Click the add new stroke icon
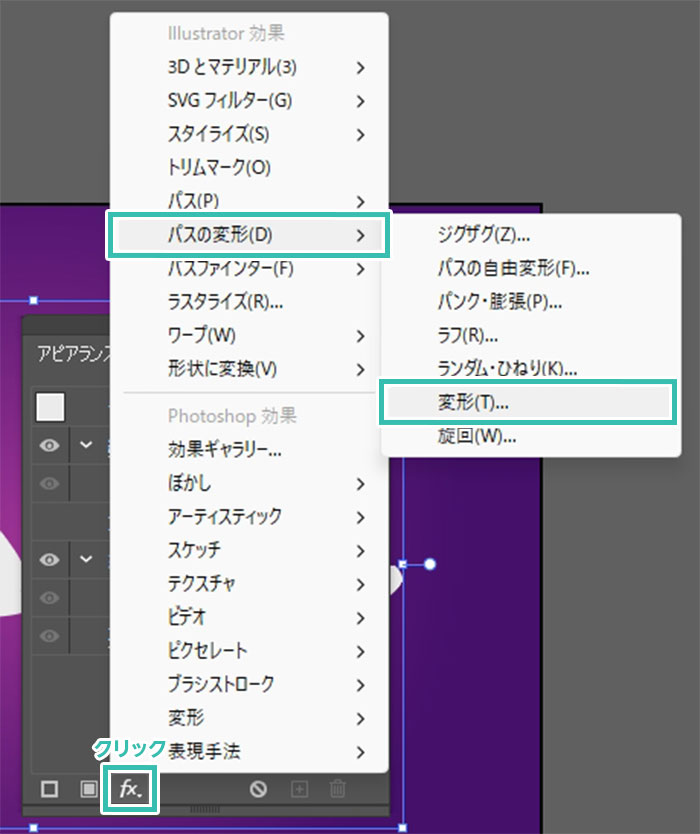The image size is (700, 834). pyautogui.click(x=49, y=789)
